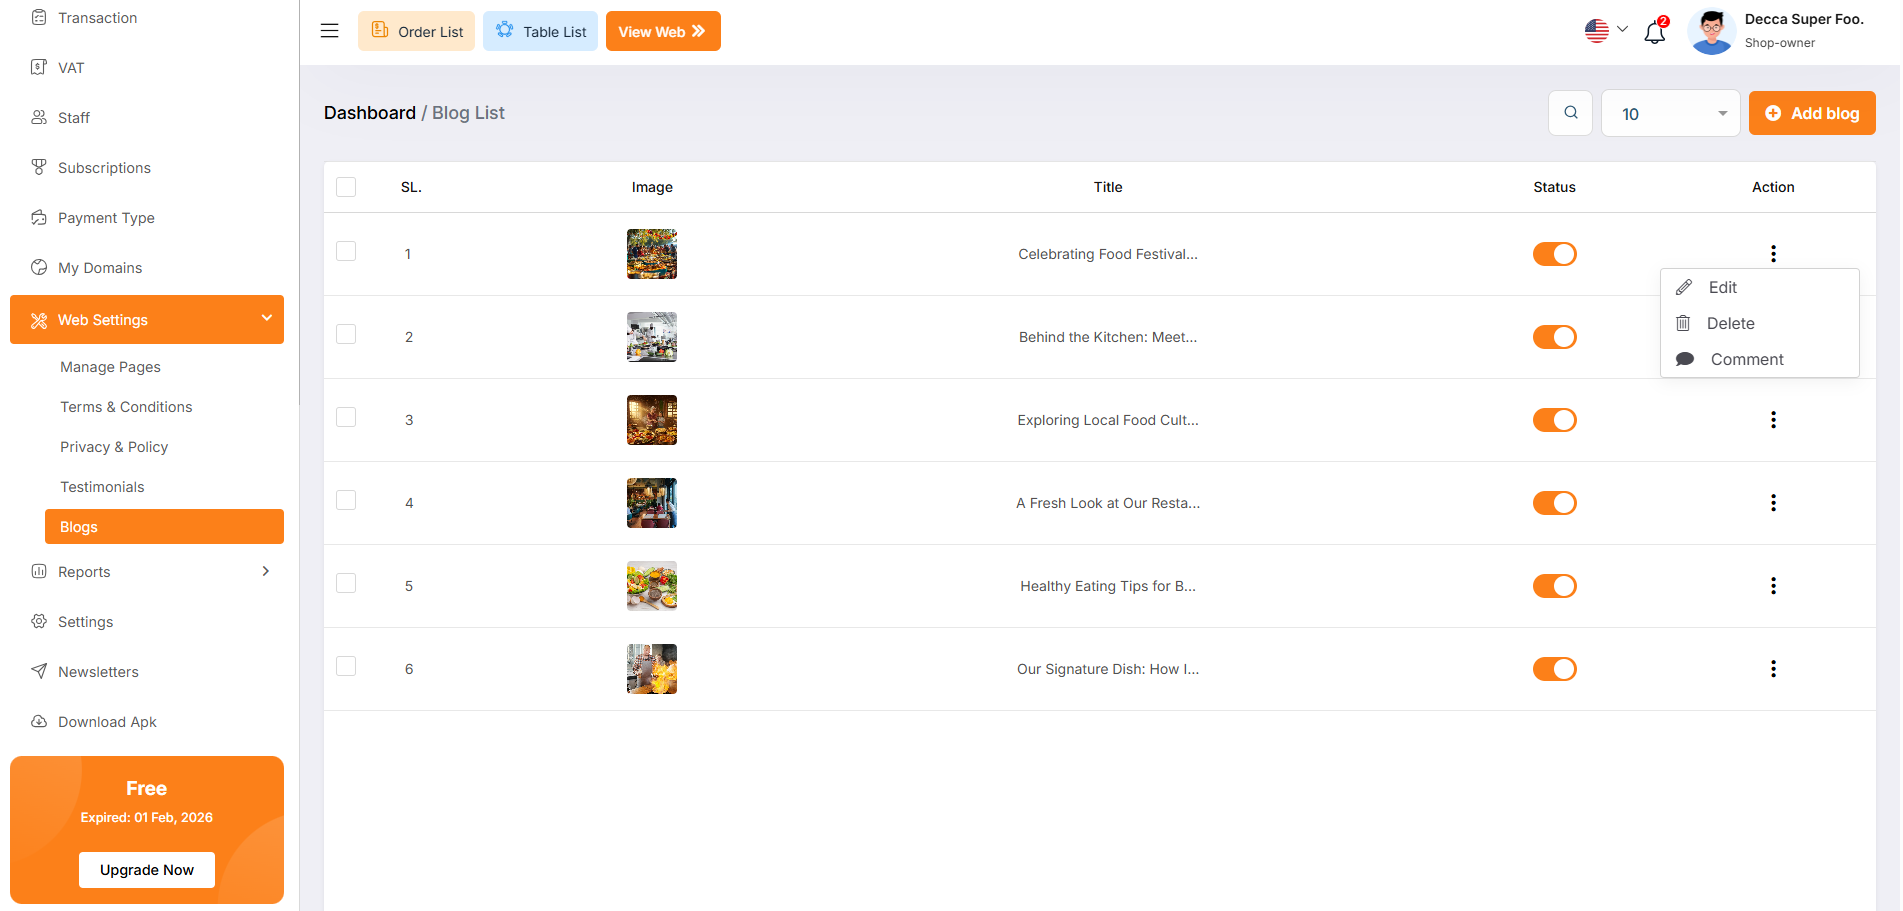The height and width of the screenshot is (911, 1903).
Task: Open action menu for blog row 3
Action: tap(1772, 420)
